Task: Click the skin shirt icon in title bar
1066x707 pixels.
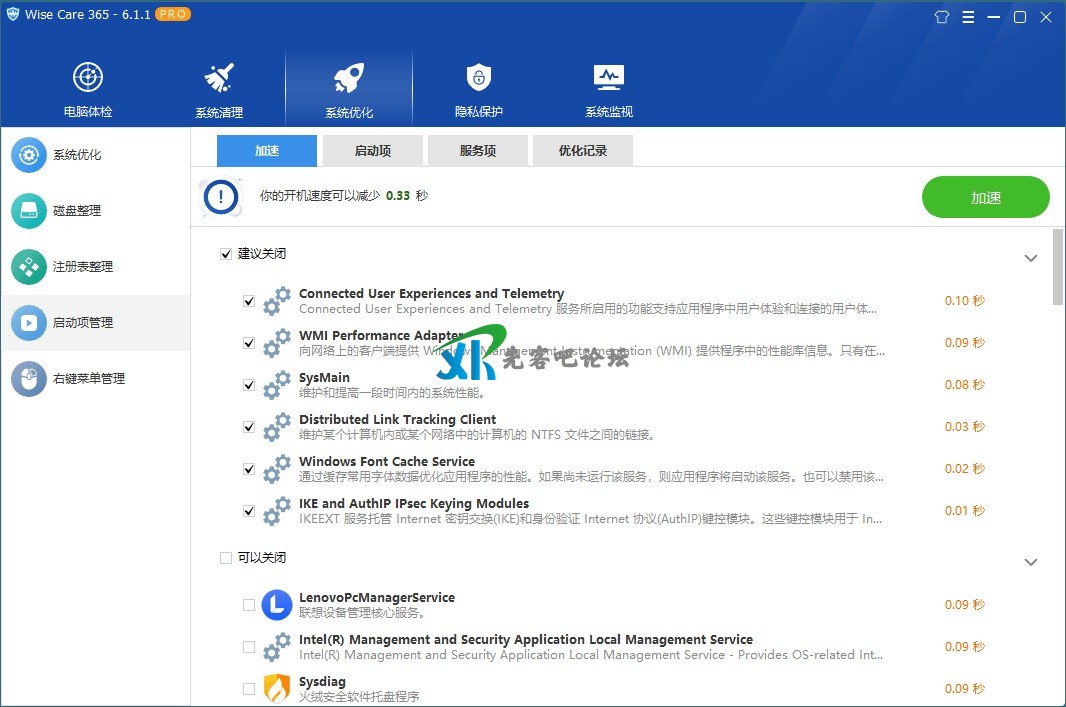Action: tap(941, 17)
